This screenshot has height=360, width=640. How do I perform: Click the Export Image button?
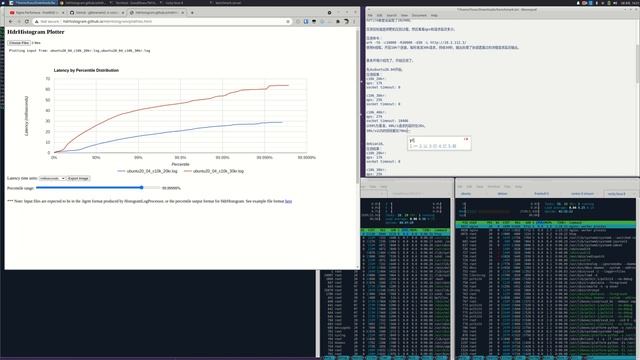tap(78, 178)
